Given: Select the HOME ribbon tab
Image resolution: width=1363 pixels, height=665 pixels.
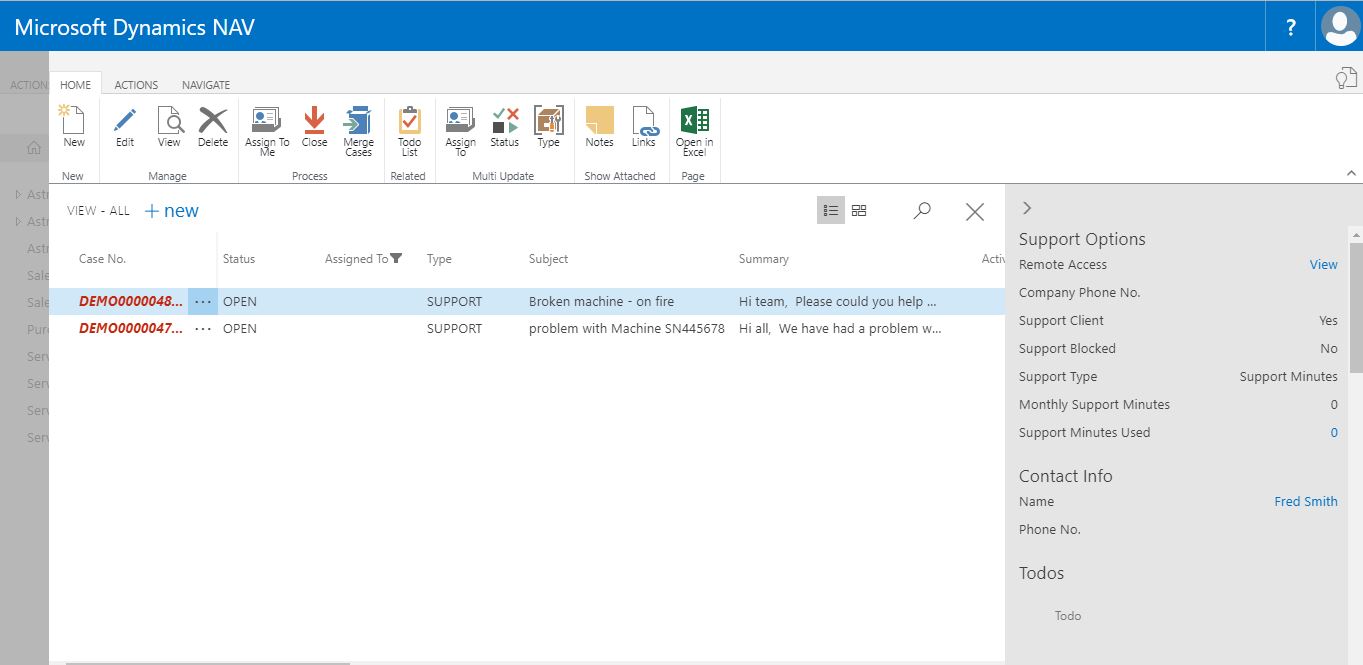Looking at the screenshot, I should [x=76, y=85].
